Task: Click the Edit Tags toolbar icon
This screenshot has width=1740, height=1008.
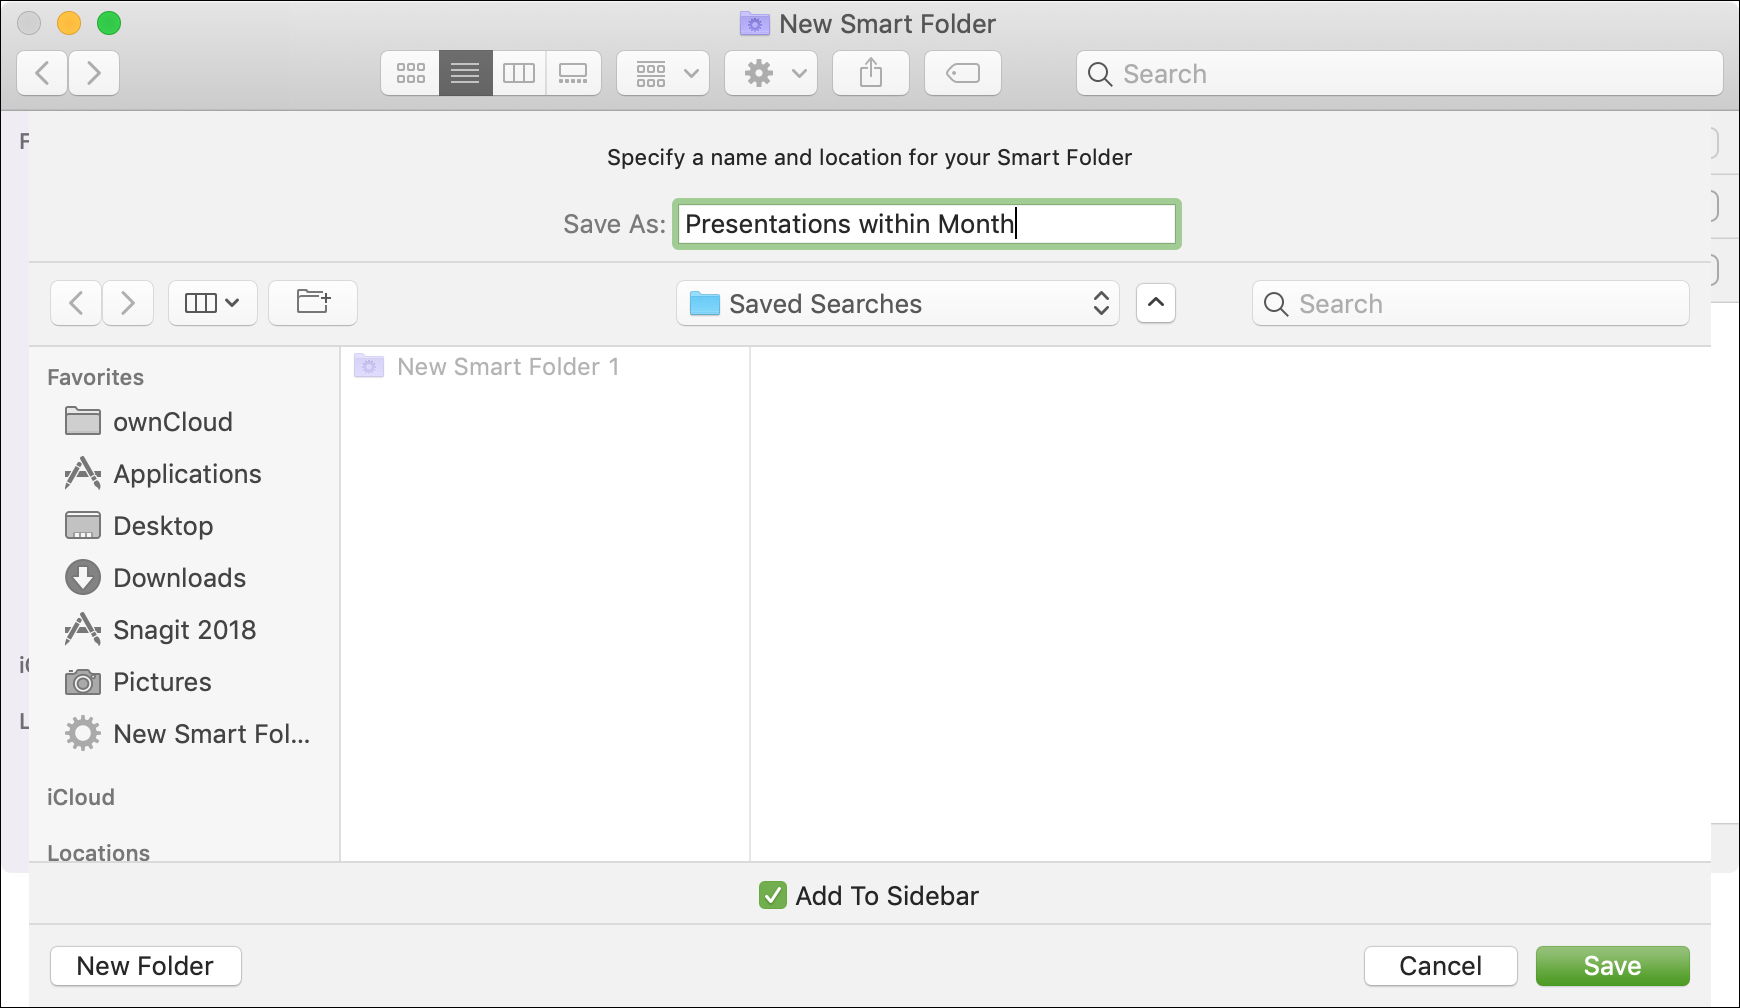Action: (x=963, y=73)
